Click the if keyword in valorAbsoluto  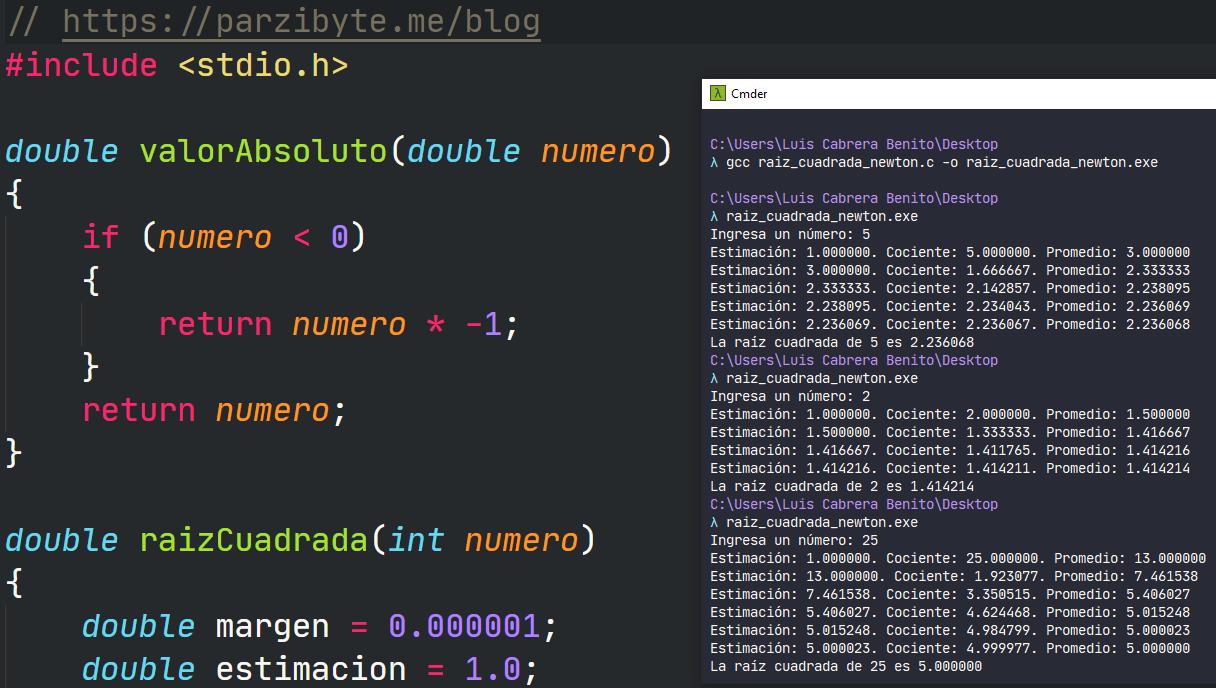[x=100, y=237]
